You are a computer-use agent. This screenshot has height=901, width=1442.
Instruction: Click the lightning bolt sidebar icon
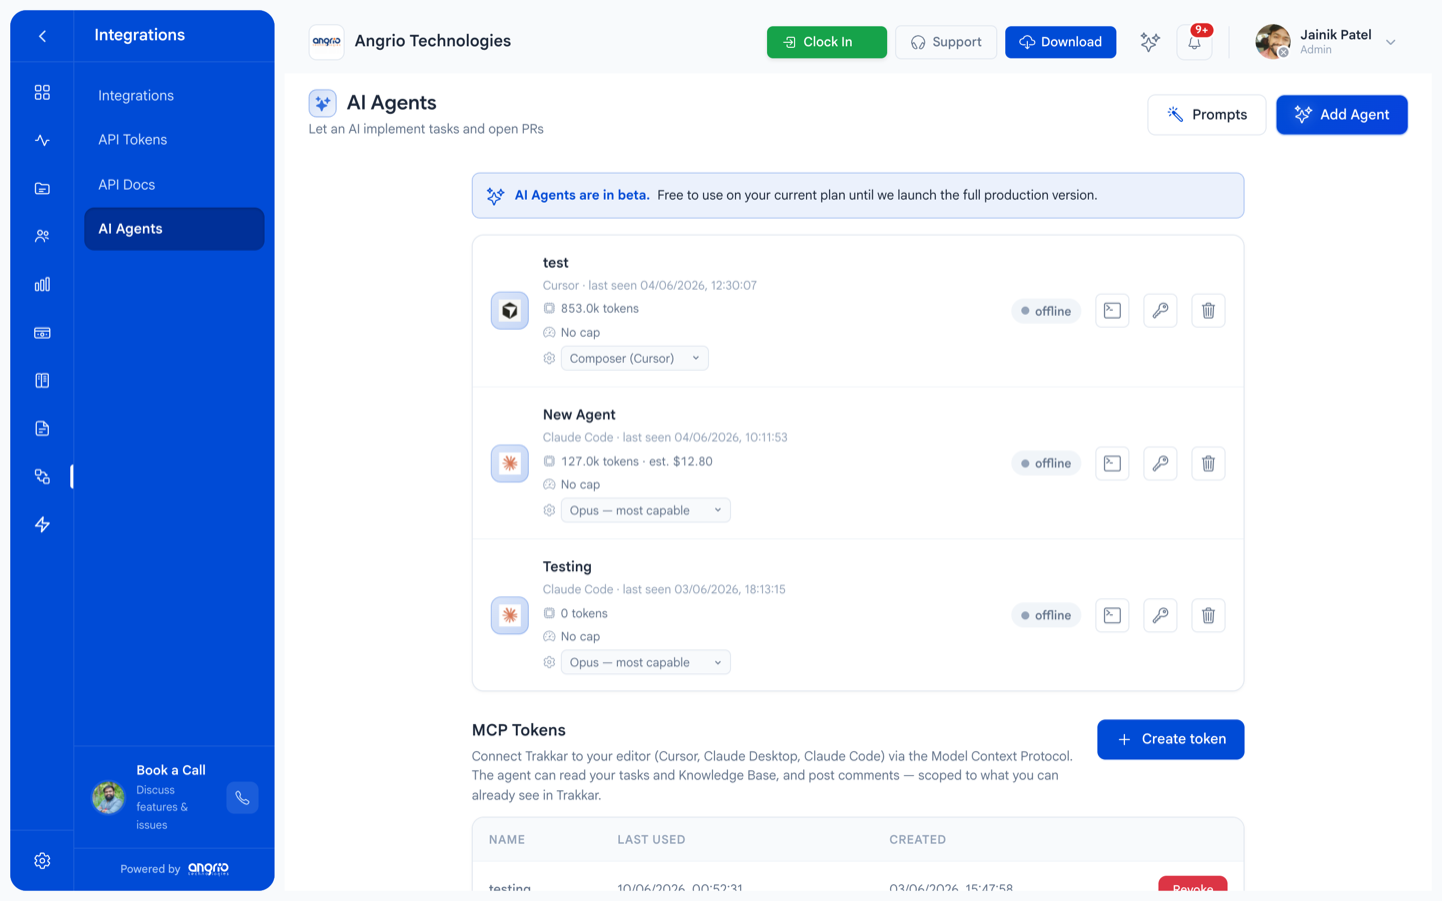42,524
